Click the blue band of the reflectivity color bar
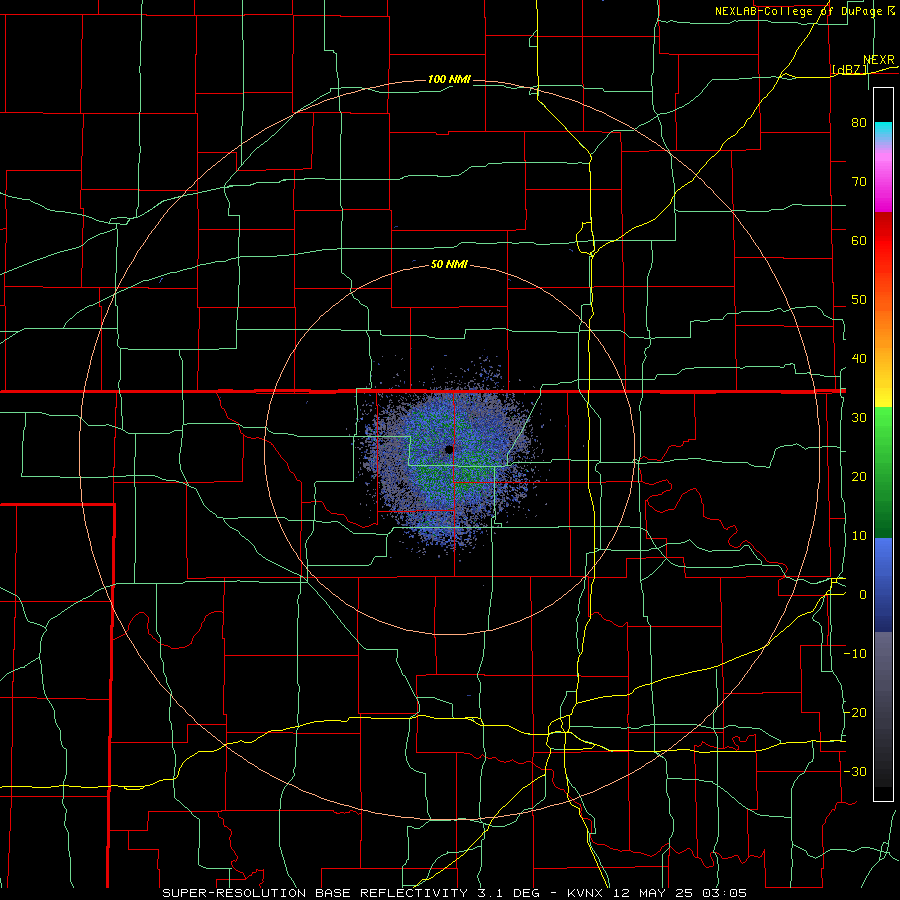This screenshot has height=900, width=900. pos(883,584)
